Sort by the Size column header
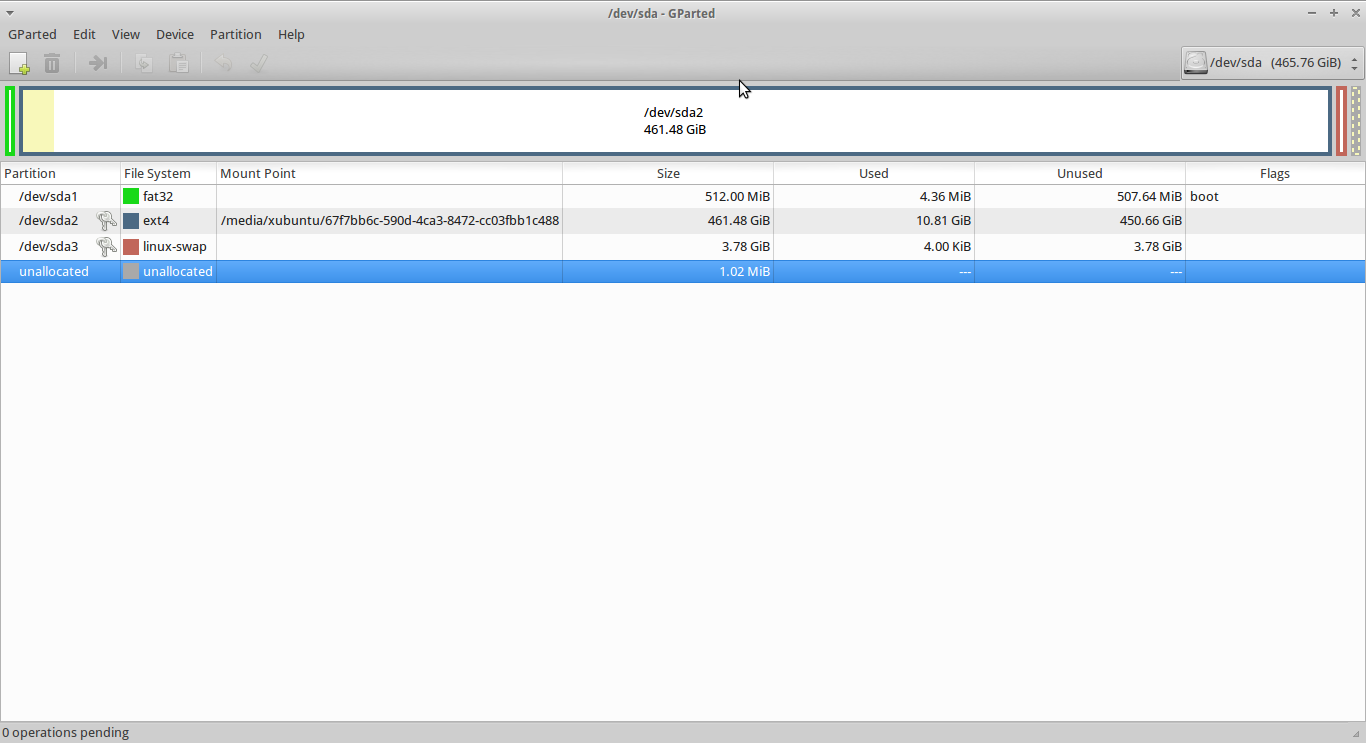This screenshot has width=1366, height=743. pos(668,173)
